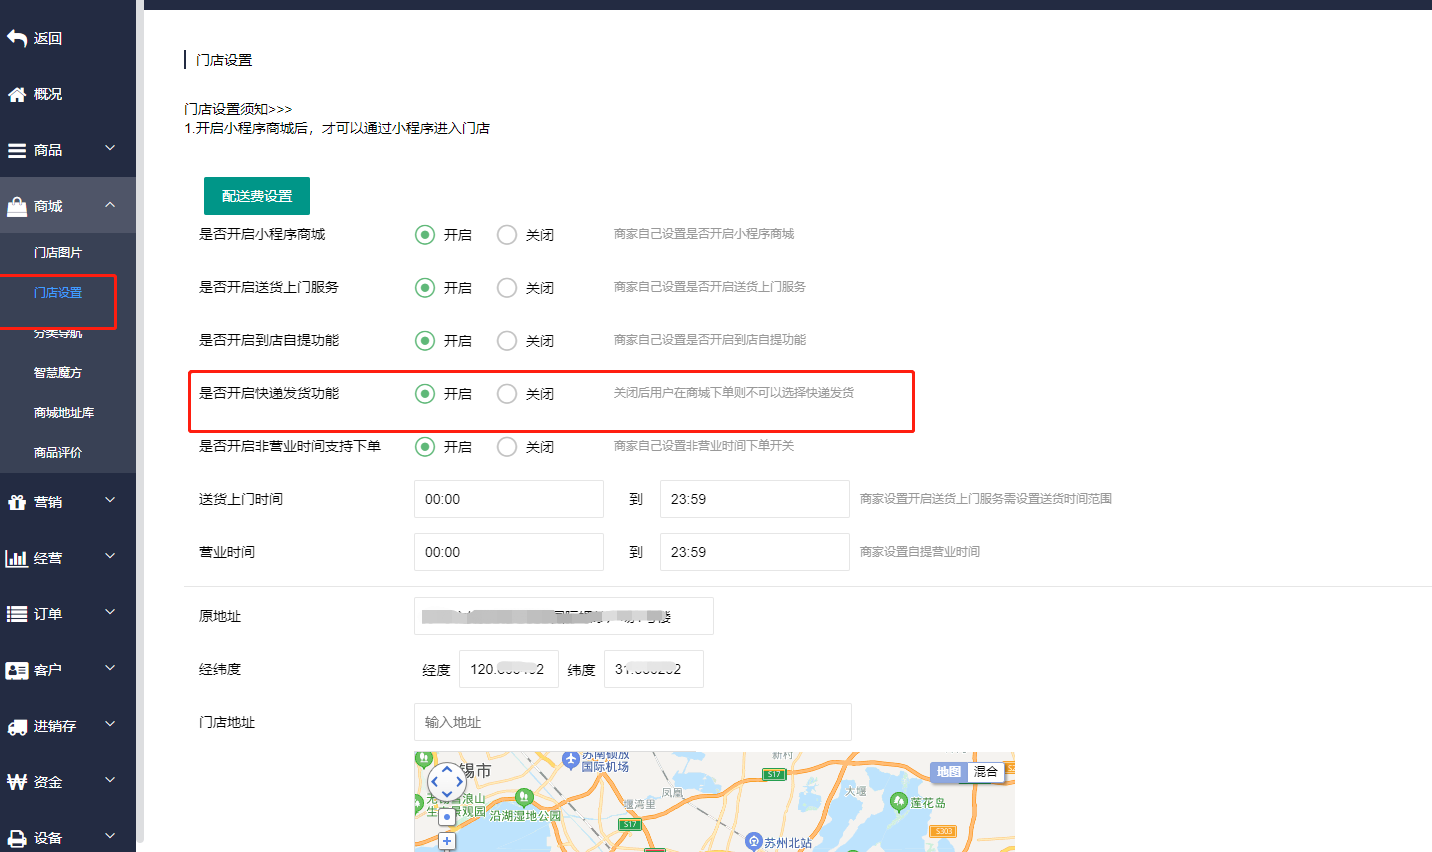Click the 配送费设置 button
1432x852 pixels.
pyautogui.click(x=257, y=196)
